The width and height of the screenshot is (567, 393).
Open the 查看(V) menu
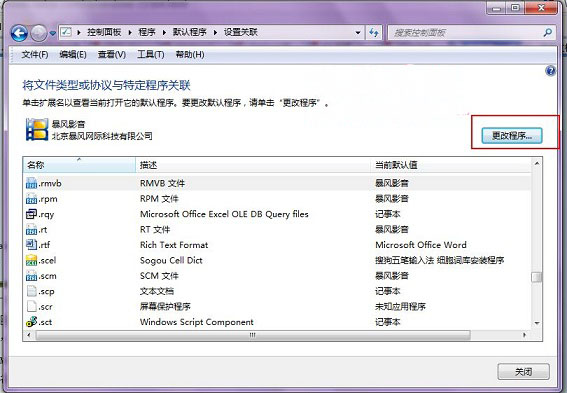tap(112, 55)
